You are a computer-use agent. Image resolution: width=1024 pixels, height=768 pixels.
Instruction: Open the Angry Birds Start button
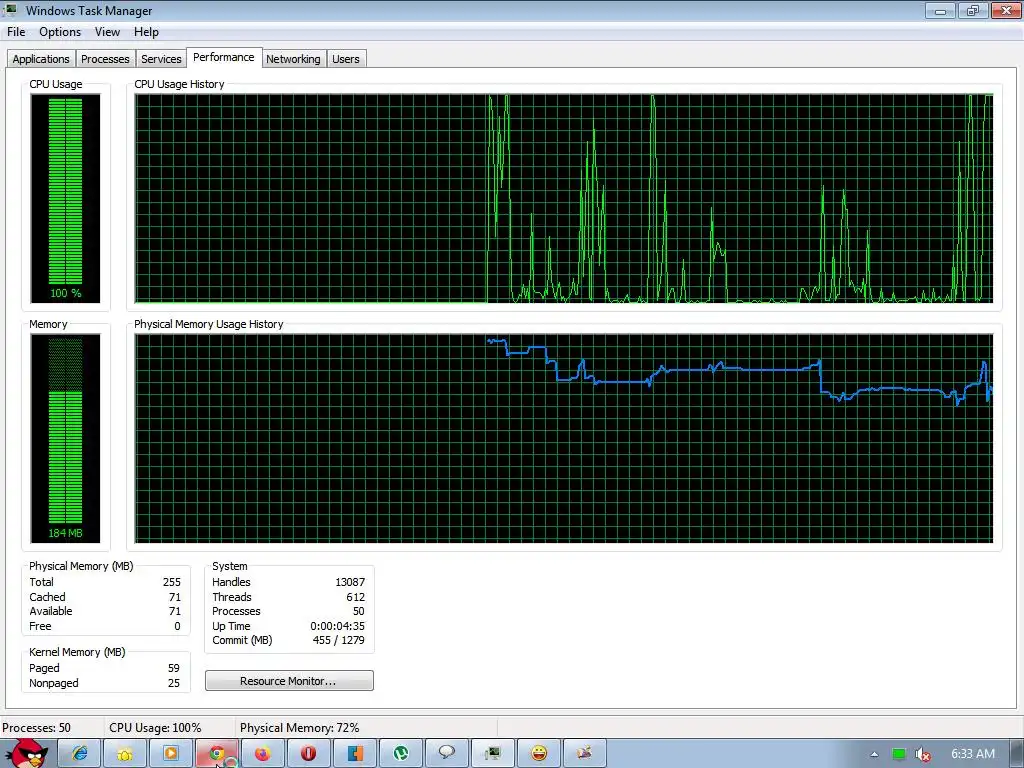coord(26,752)
